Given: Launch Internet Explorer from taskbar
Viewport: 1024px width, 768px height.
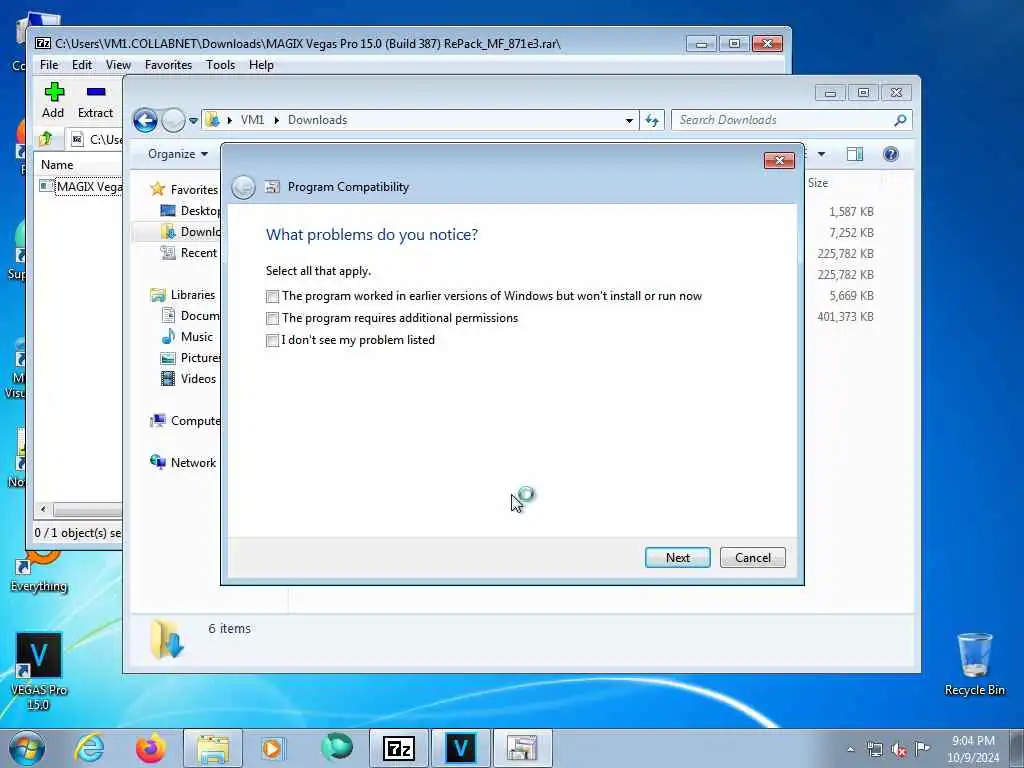Looking at the screenshot, I should coord(89,748).
